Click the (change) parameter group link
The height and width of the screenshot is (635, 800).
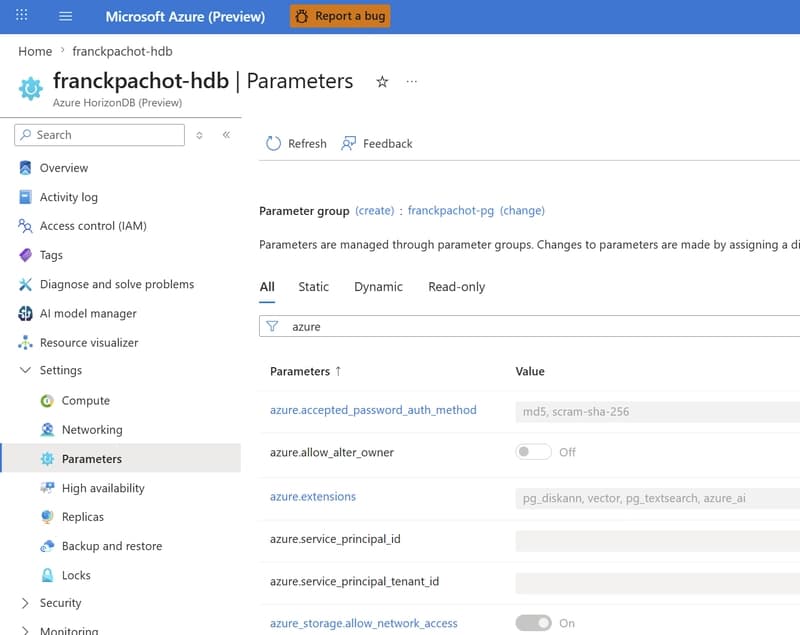click(522, 211)
